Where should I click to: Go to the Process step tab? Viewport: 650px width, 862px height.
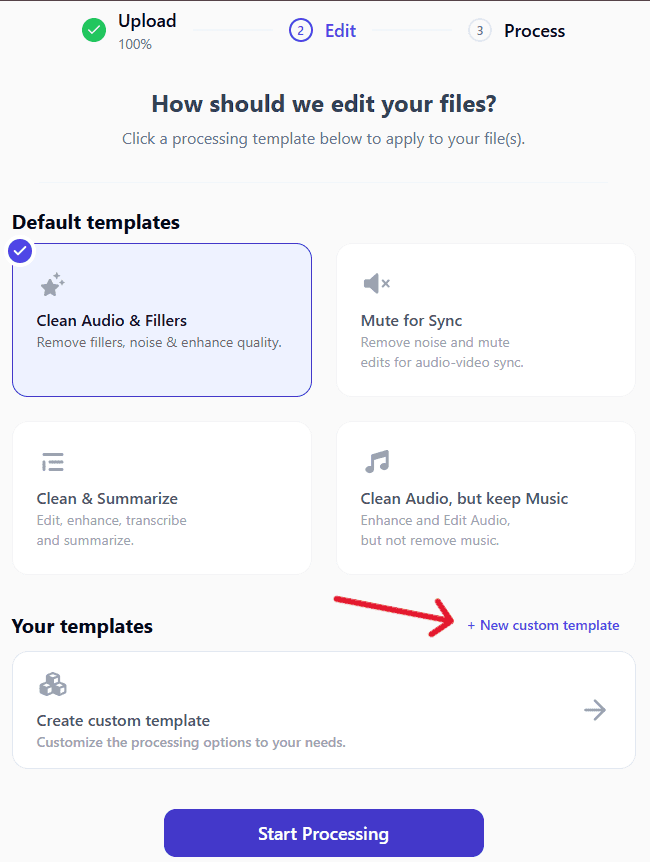tap(535, 31)
